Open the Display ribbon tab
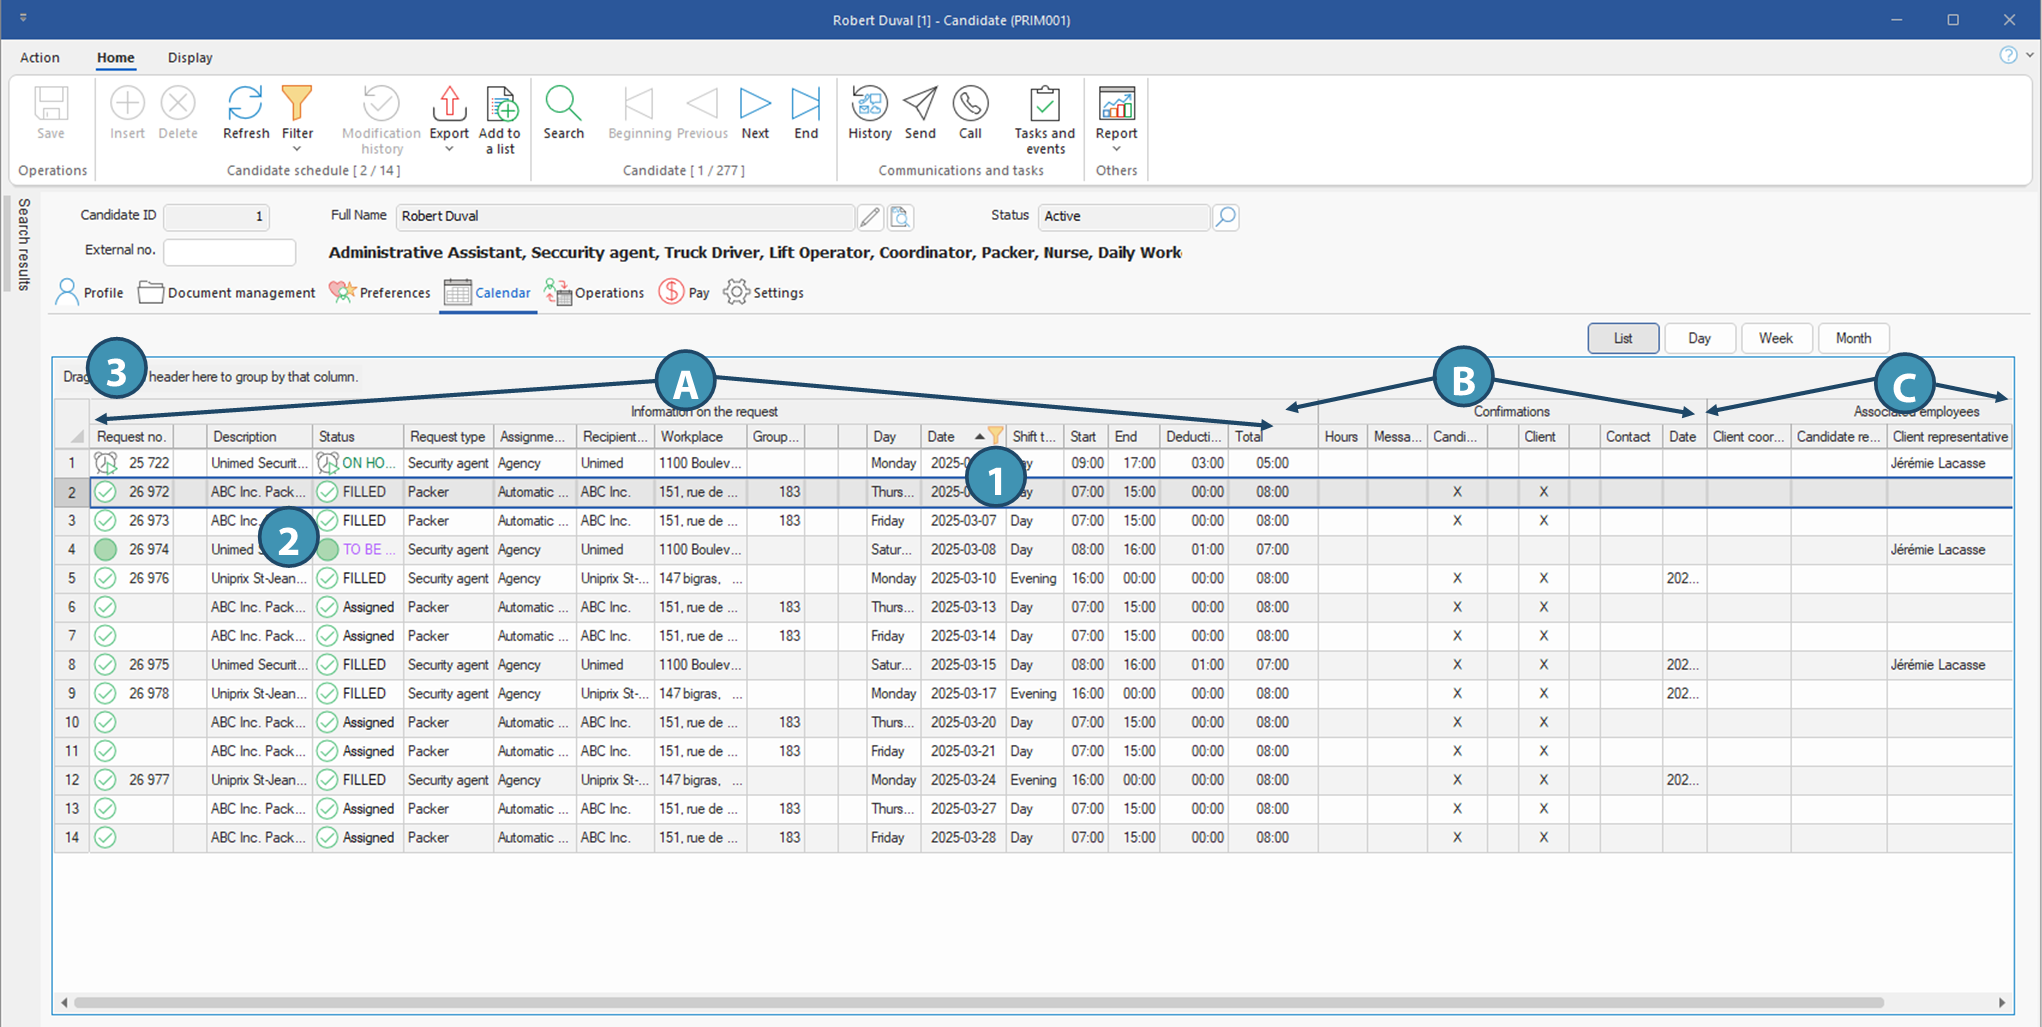 190,58
